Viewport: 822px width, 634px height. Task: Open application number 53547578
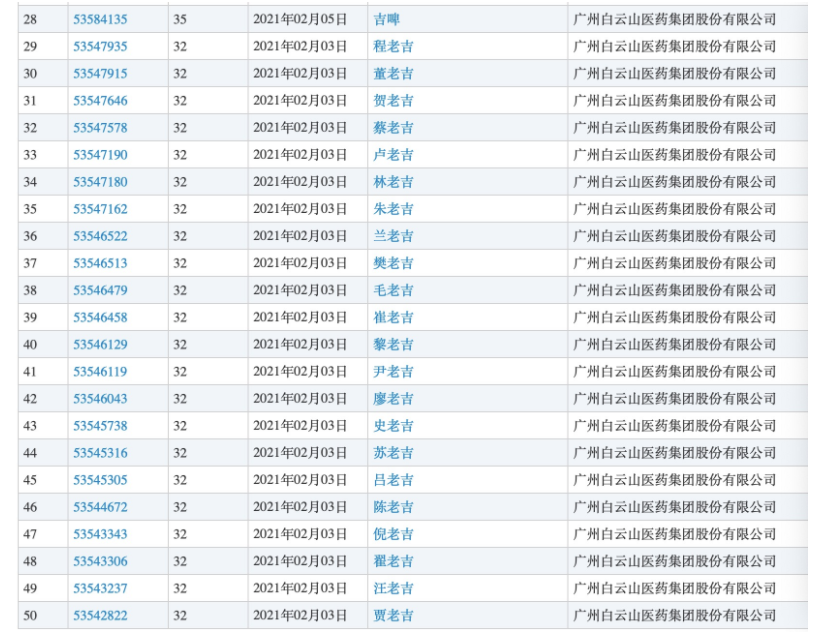pos(100,127)
